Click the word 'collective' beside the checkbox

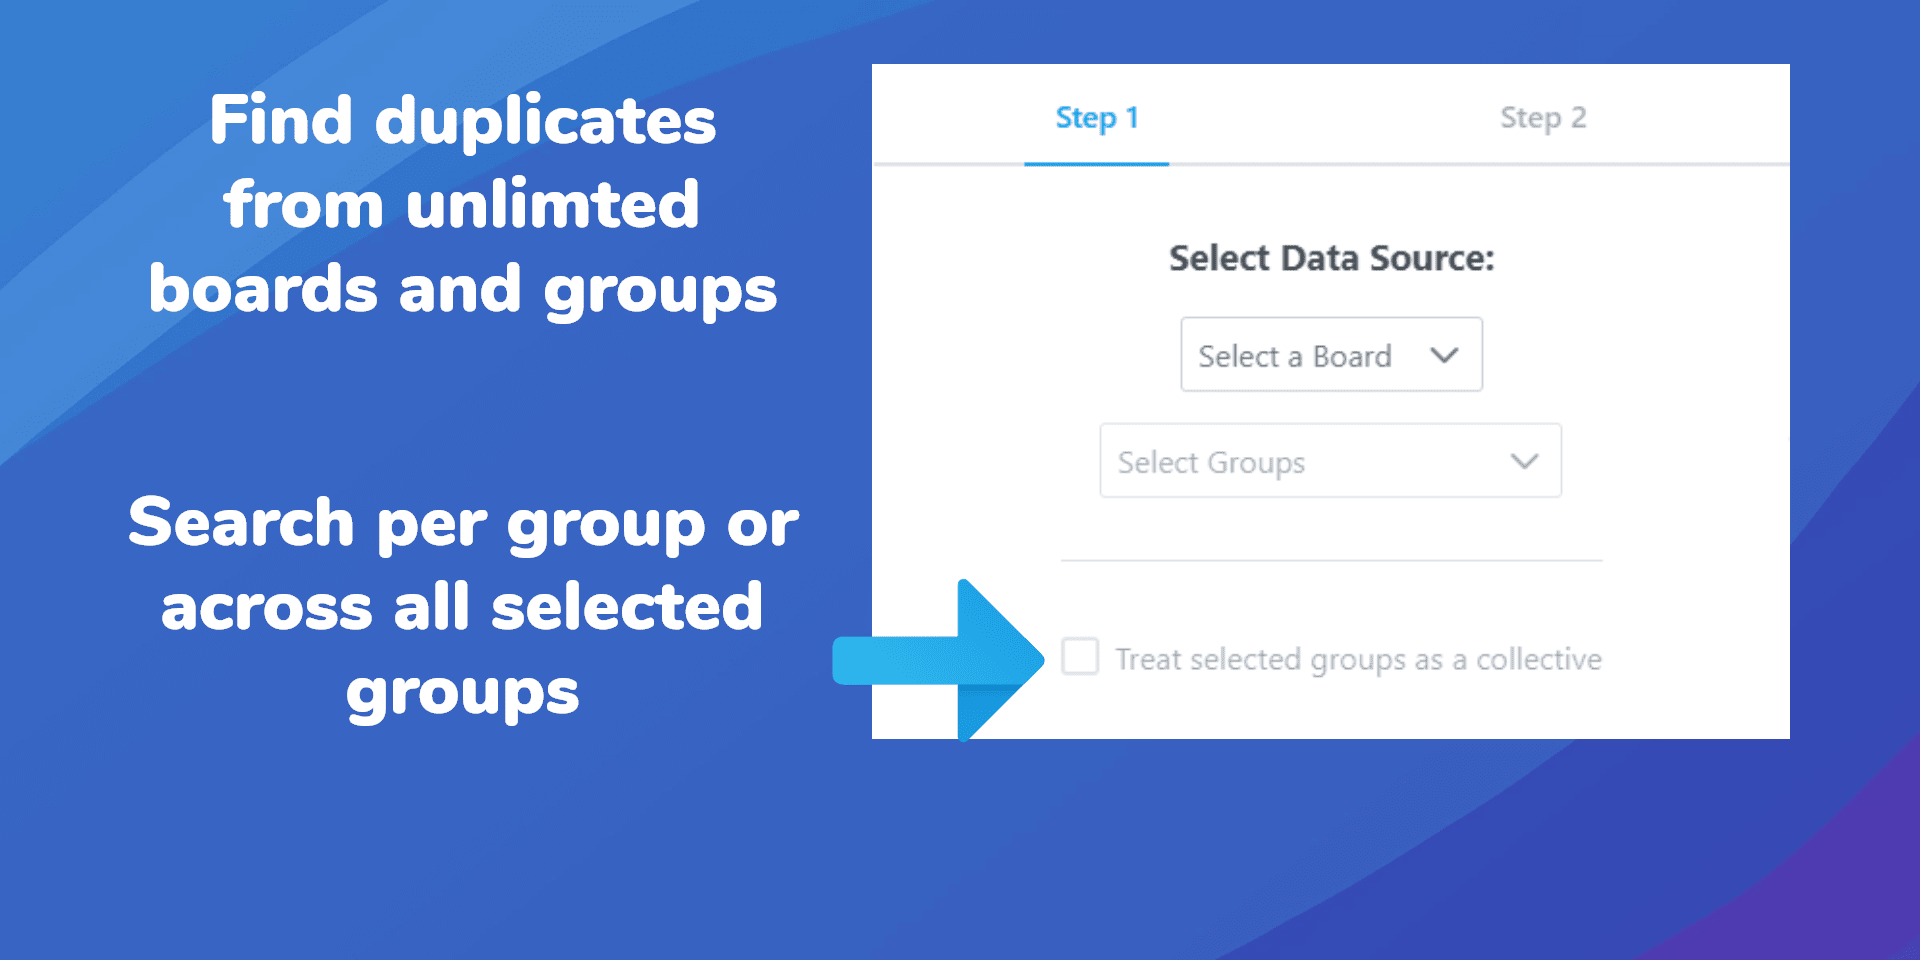1539,659
